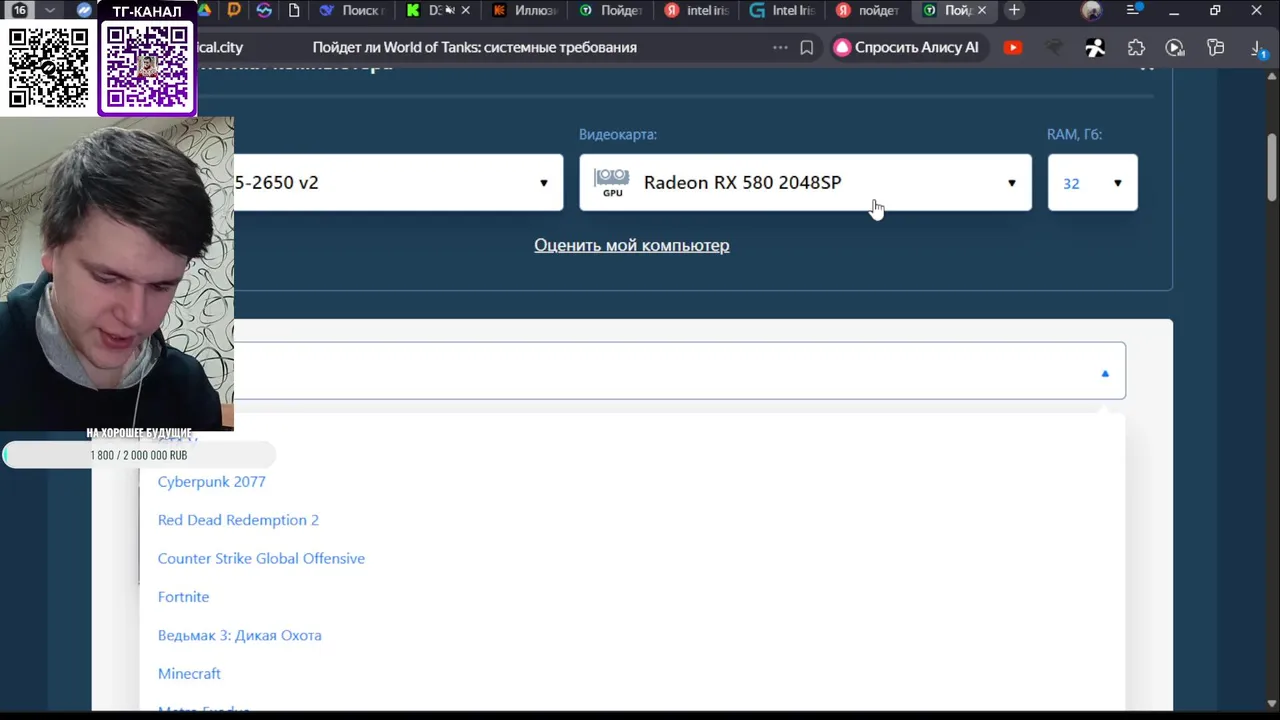Click the YouTube extension icon
Viewport: 1280px width, 720px height.
pos(1013,47)
